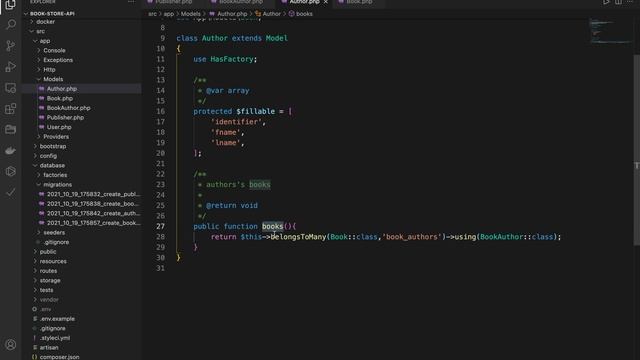
Task: Open the 175842_create_auth migration file
Action: point(93,213)
